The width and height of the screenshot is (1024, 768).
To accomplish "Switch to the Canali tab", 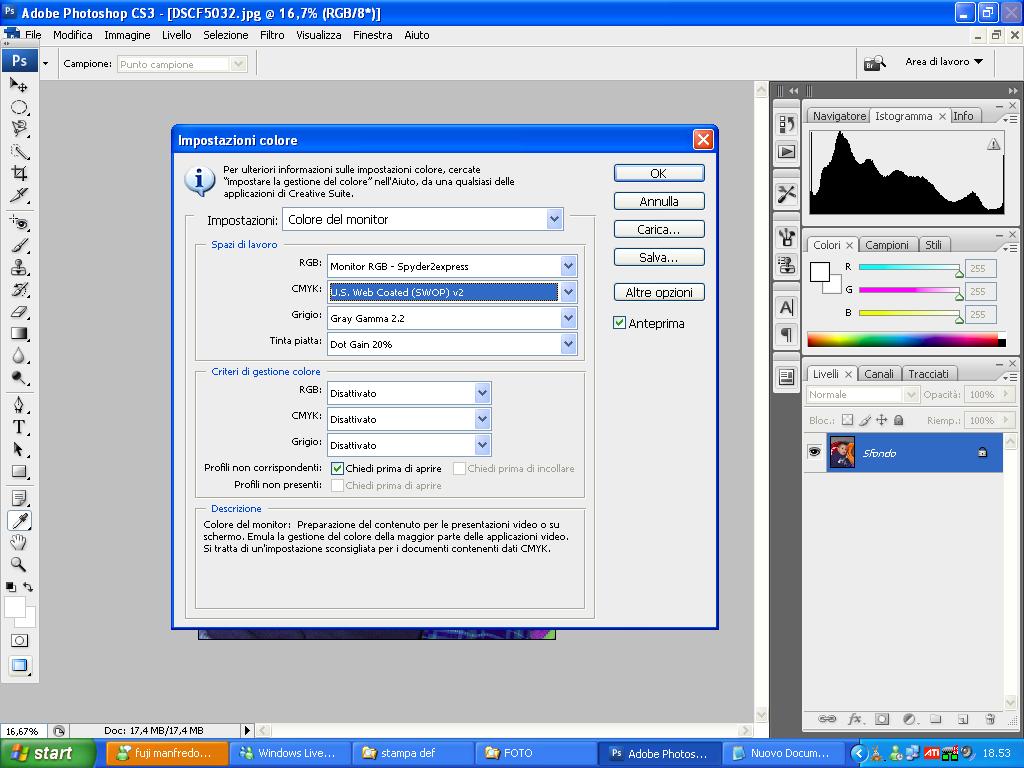I will click(x=878, y=374).
